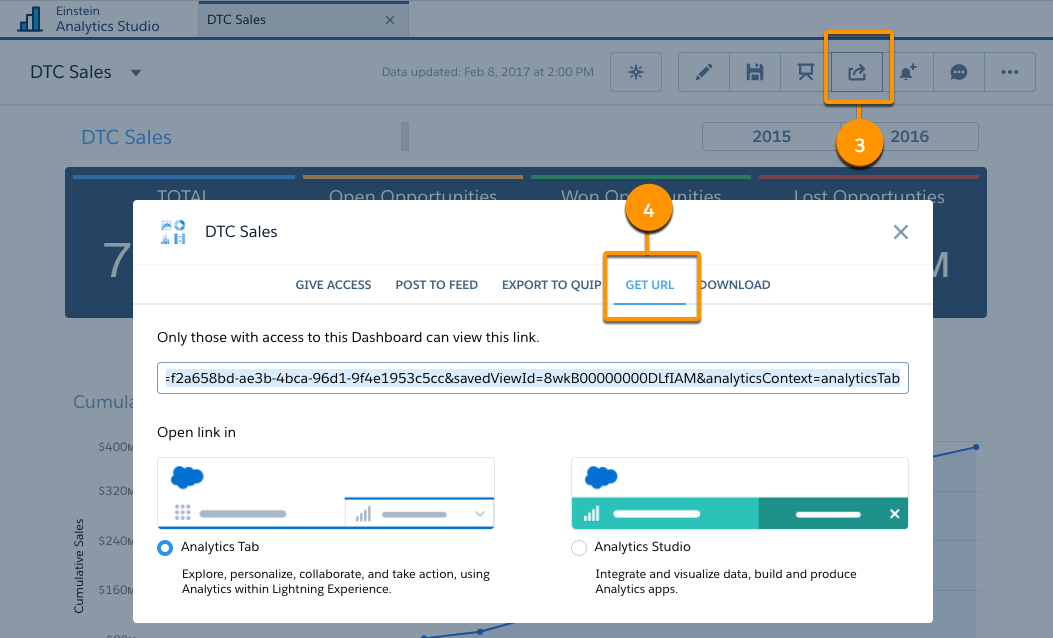Open the three-dot more options menu
The height and width of the screenshot is (638, 1053).
(1010, 72)
